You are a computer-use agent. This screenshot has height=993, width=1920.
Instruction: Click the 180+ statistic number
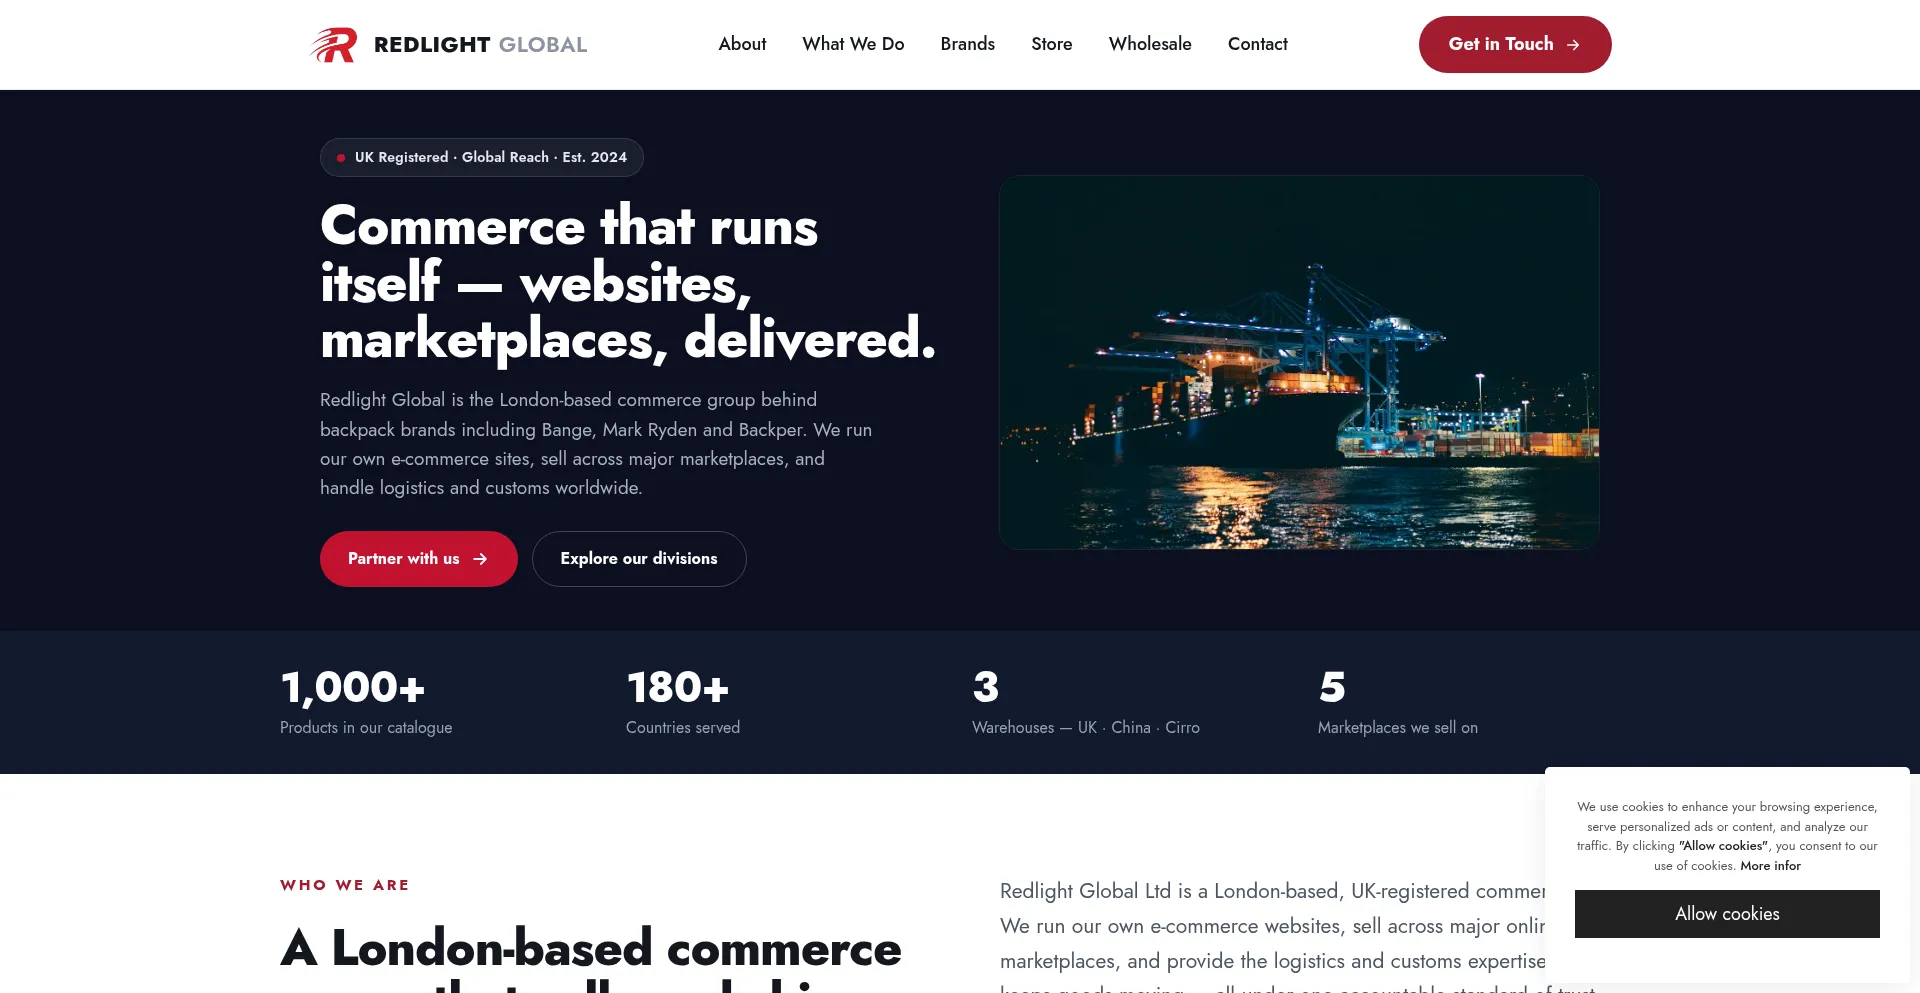[678, 687]
